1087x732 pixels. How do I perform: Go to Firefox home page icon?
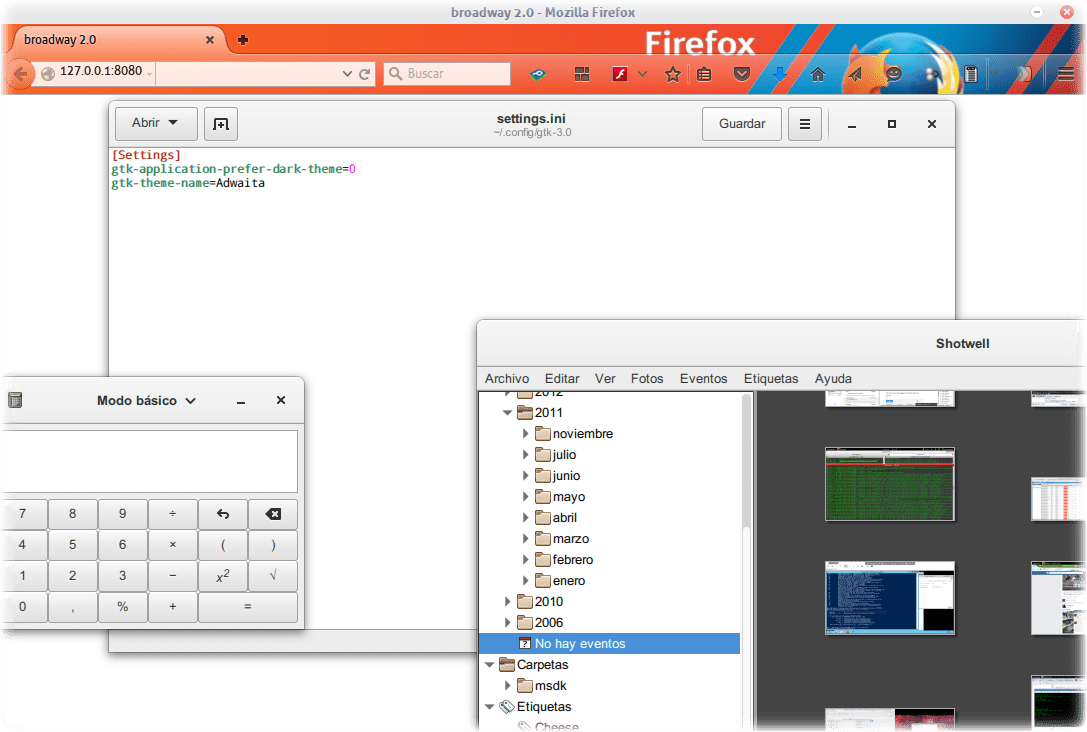[x=817, y=74]
